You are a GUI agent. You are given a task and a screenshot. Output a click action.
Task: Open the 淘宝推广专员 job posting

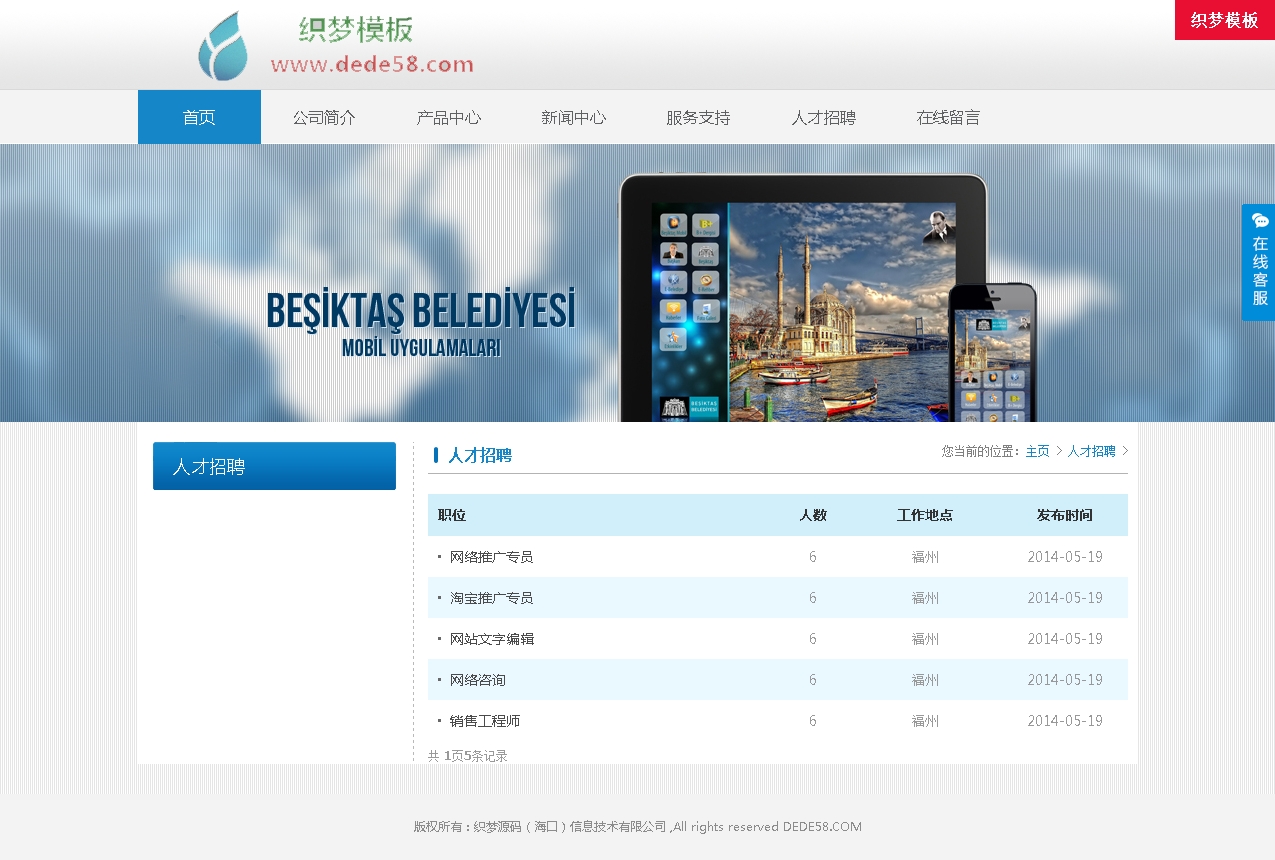[491, 598]
